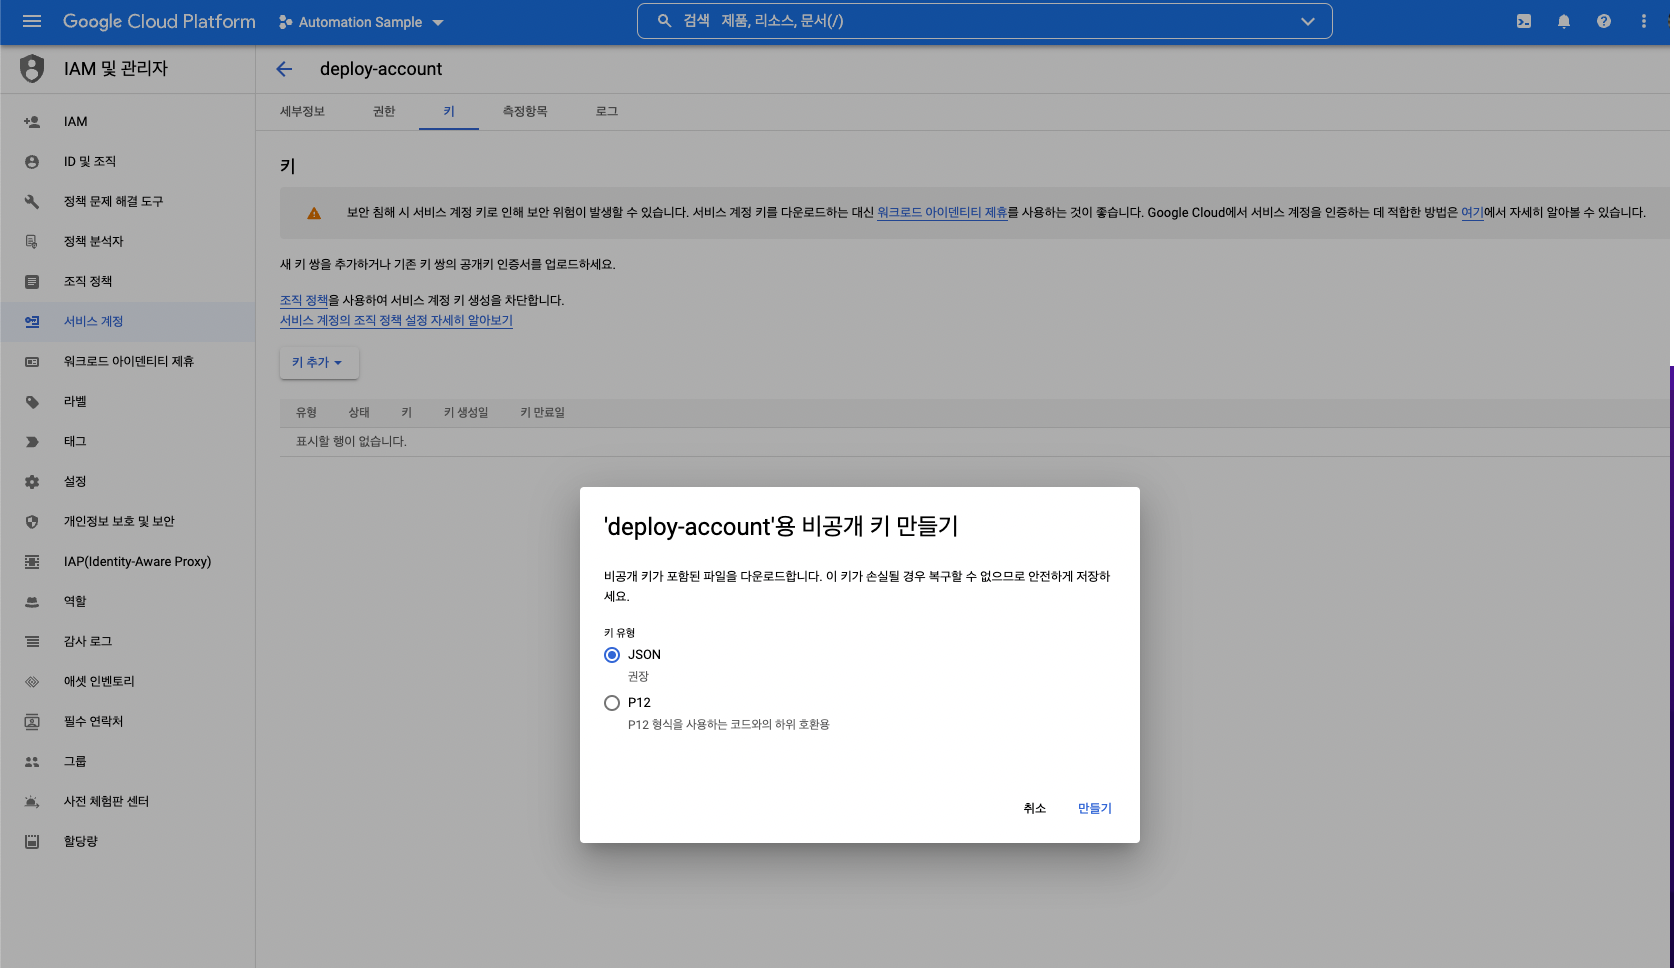Click the search magnifier icon
The width and height of the screenshot is (1674, 968).
[664, 21]
